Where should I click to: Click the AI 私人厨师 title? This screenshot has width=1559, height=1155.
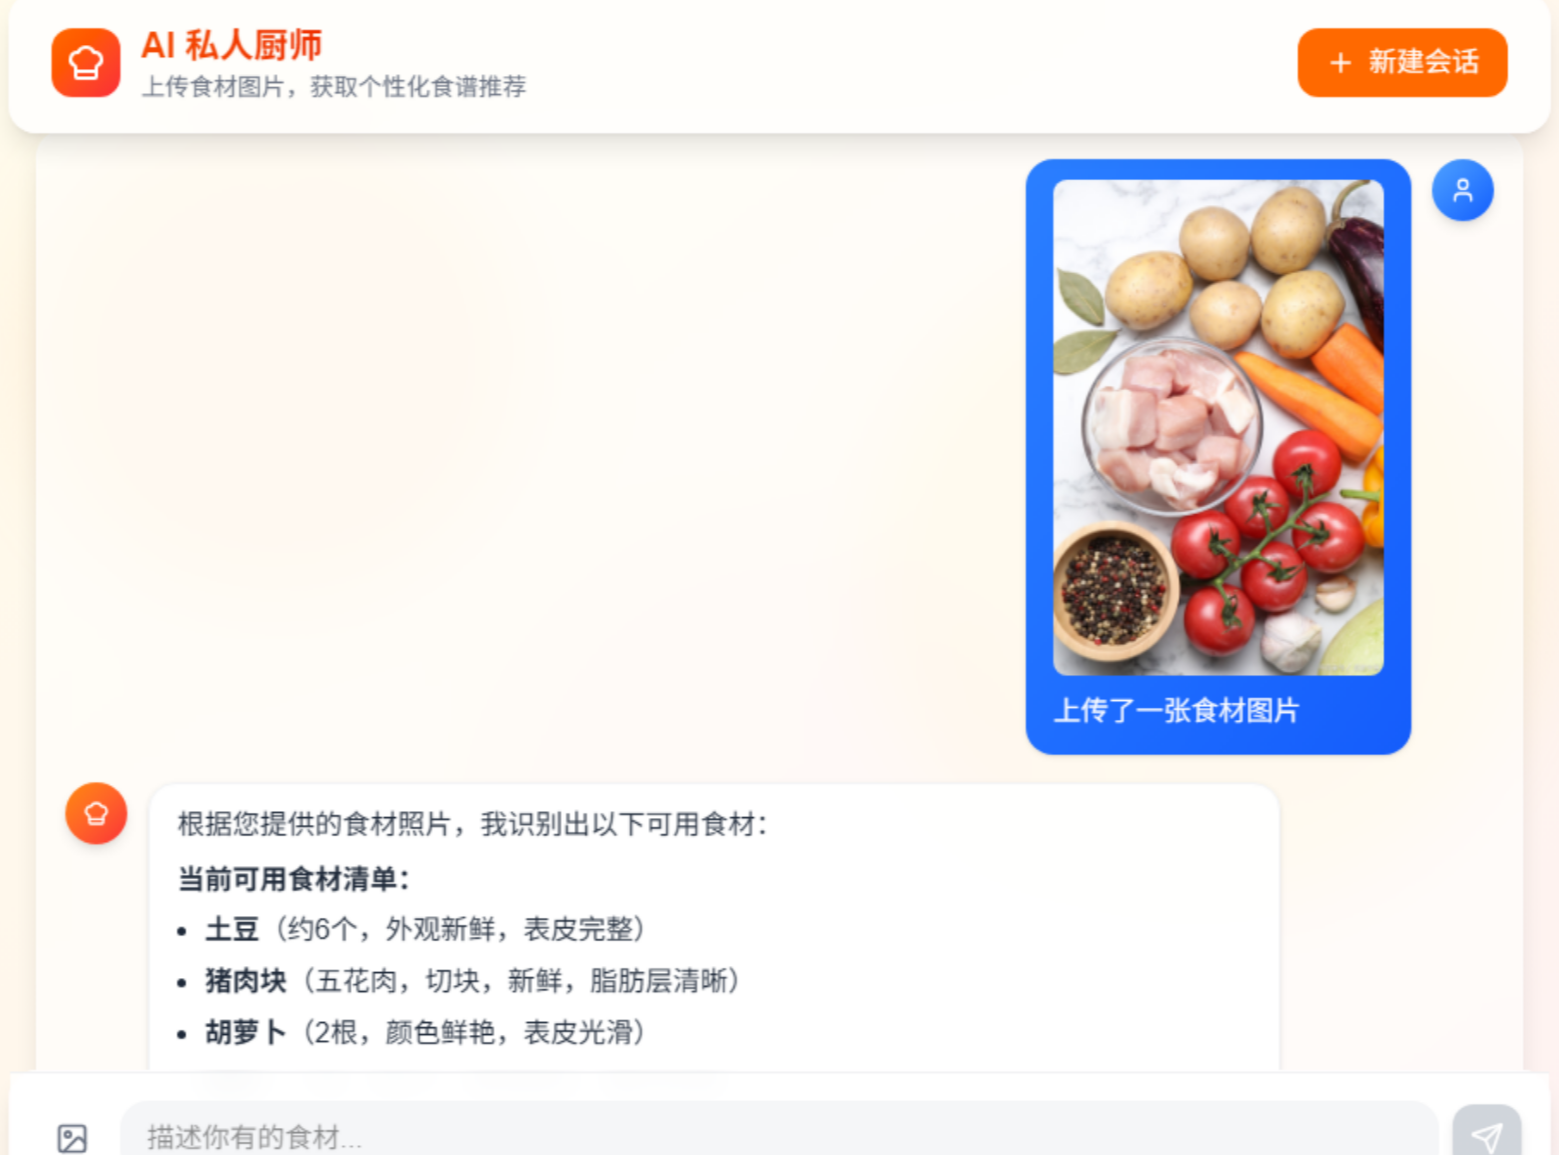tap(231, 45)
